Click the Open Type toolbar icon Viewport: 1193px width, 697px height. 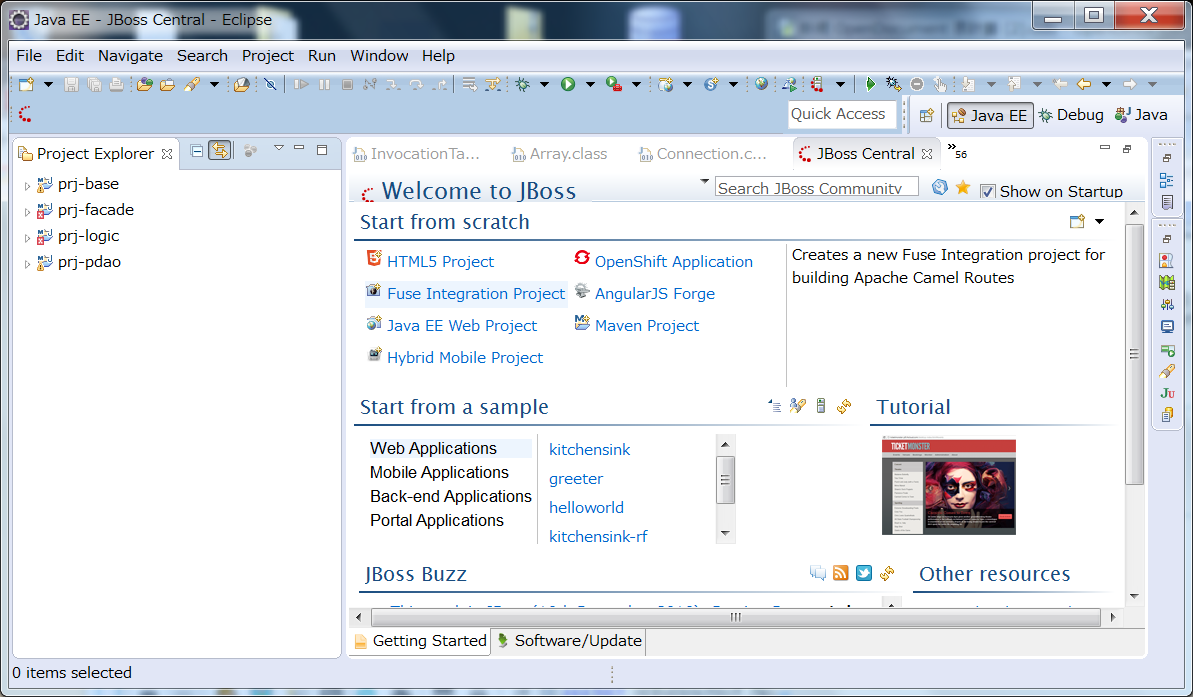[144, 84]
